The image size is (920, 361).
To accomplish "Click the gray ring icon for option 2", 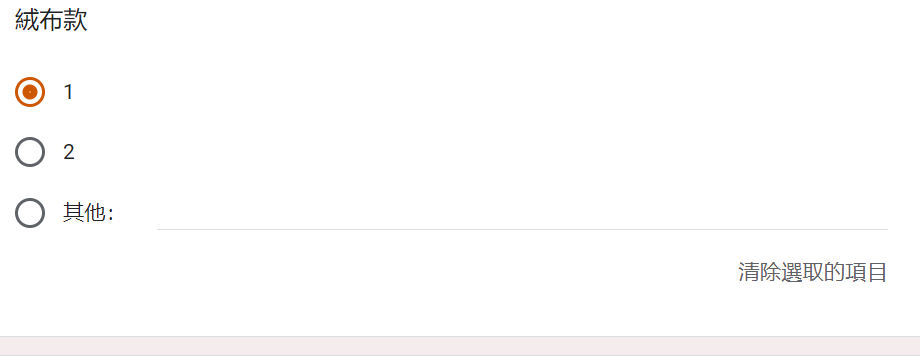I will click(x=30, y=152).
